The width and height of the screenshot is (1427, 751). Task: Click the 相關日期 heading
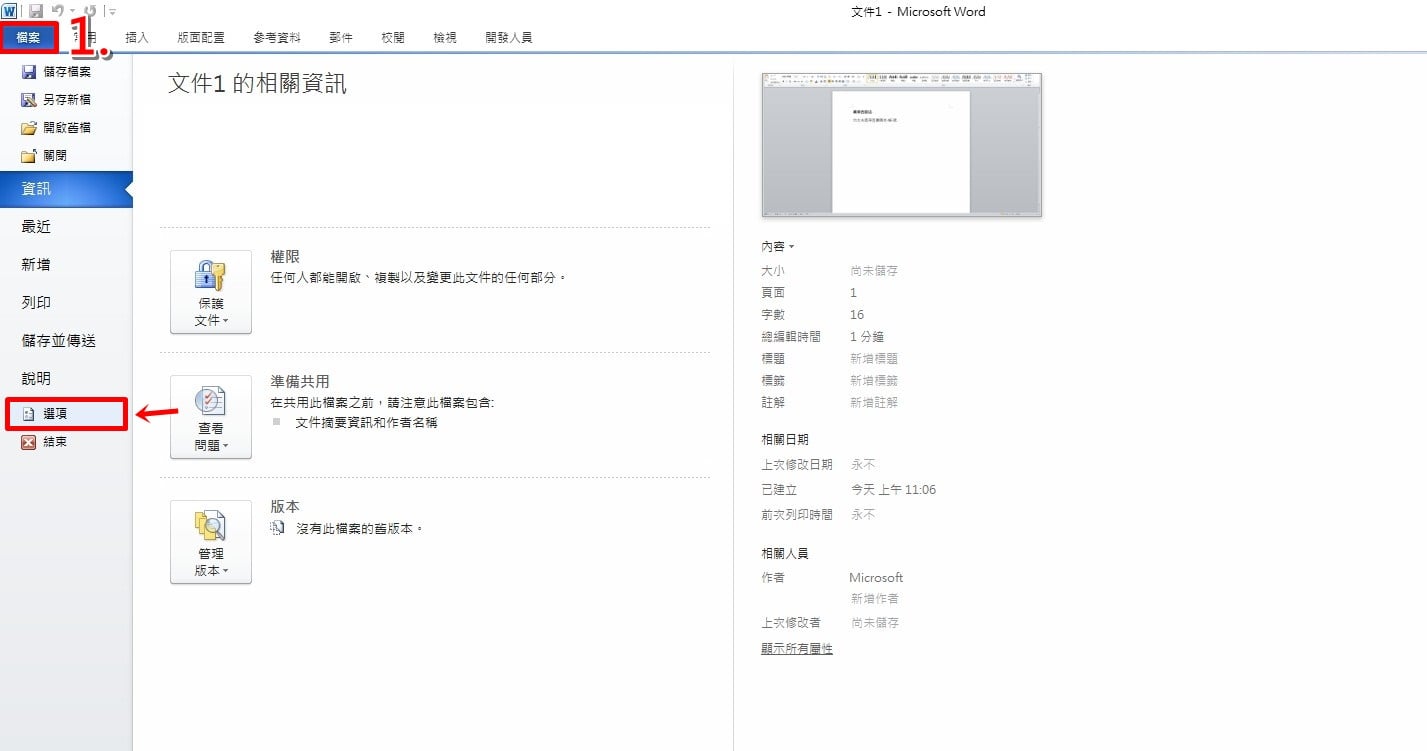point(785,439)
